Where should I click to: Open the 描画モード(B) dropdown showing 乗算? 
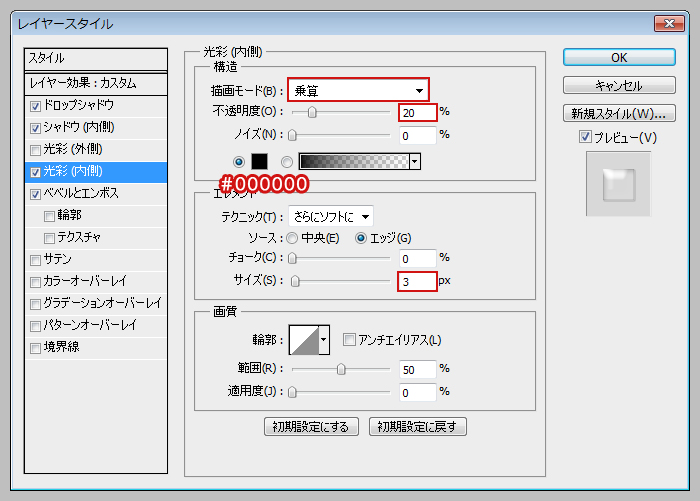358,90
